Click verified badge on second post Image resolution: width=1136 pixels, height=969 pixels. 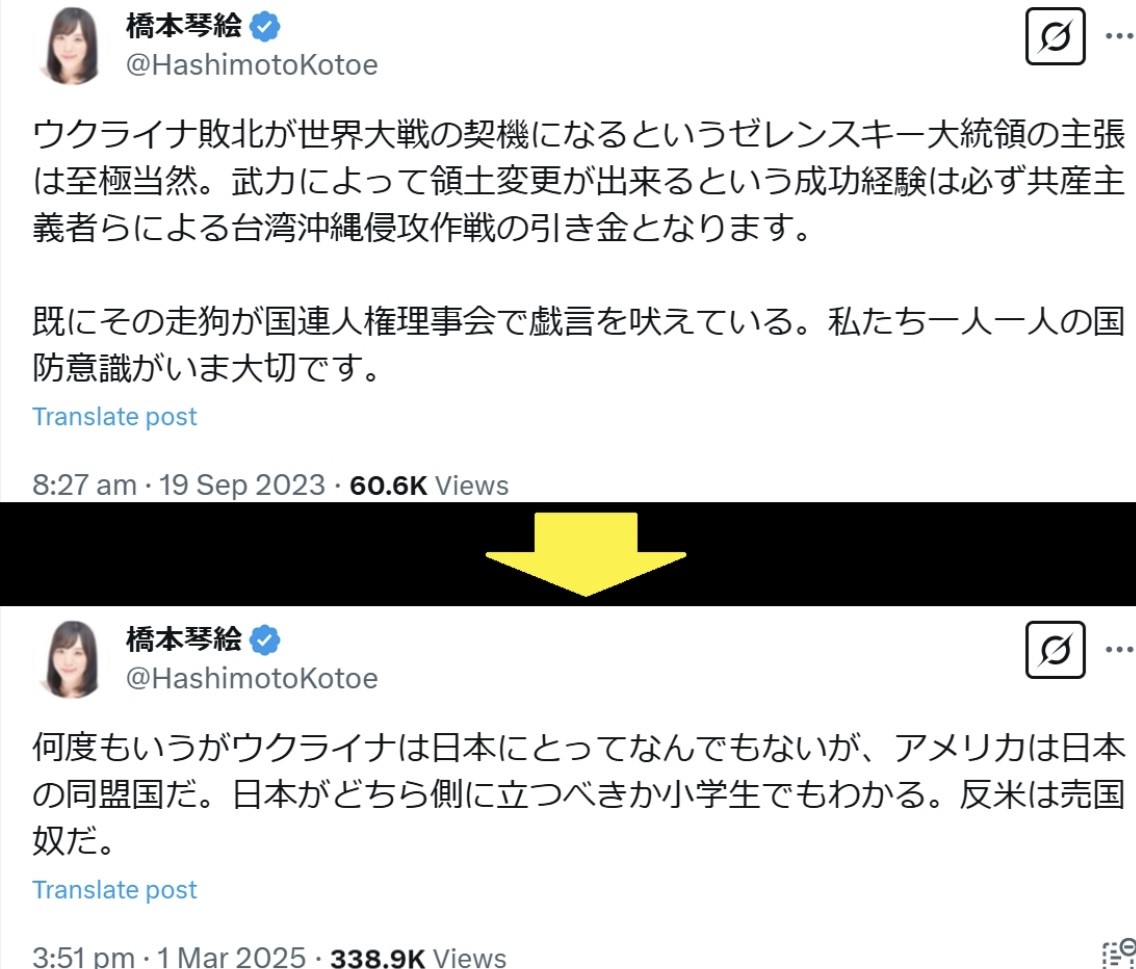[265, 641]
